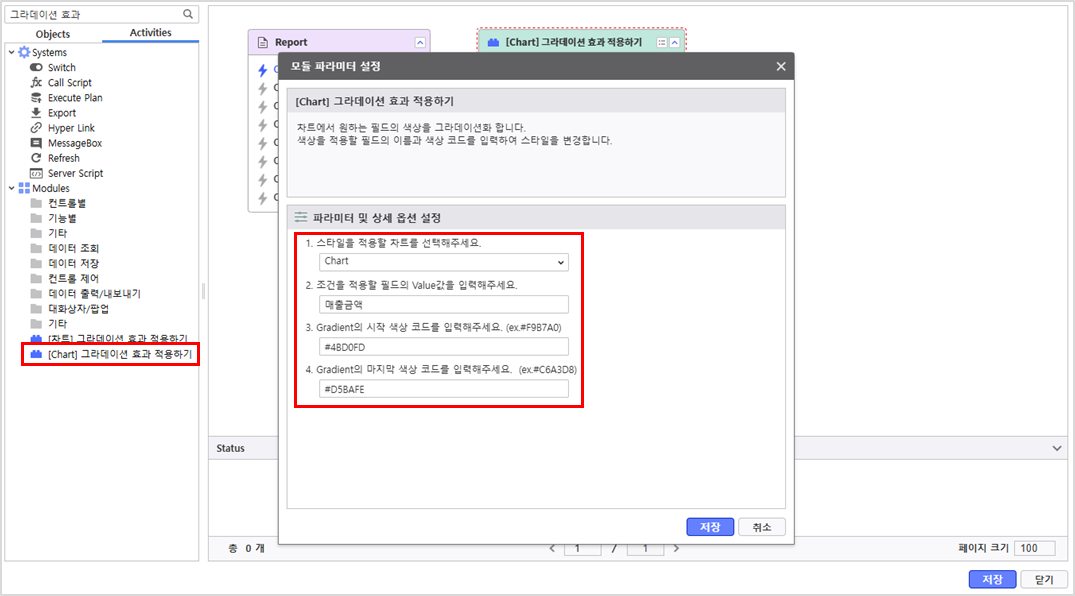Click the Server Script code icon
Screen dimensions: 1075x596
pyautogui.click(x=36, y=173)
